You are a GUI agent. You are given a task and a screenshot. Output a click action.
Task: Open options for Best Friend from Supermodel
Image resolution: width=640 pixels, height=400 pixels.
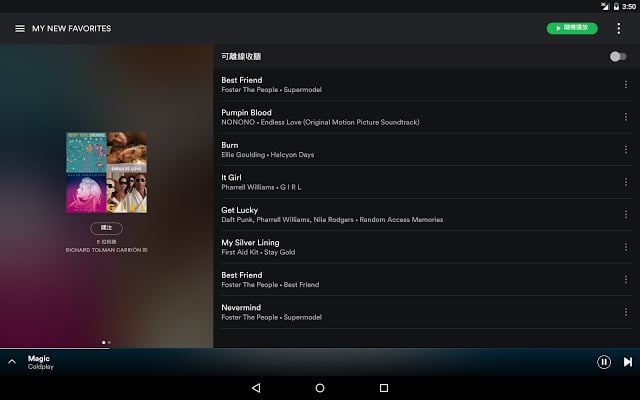pyautogui.click(x=626, y=84)
